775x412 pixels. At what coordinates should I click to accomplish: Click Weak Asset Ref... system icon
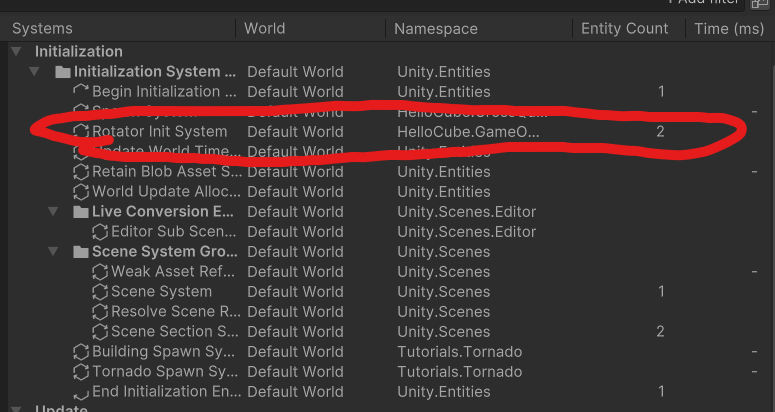[x=100, y=272]
